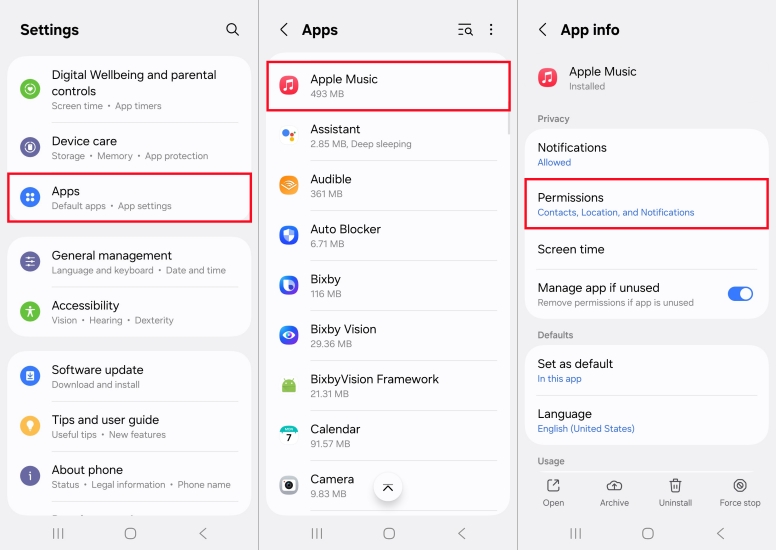Viewport: 776px width, 550px height.
Task: Open the Apps three-dot overflow menu
Action: pos(491,30)
